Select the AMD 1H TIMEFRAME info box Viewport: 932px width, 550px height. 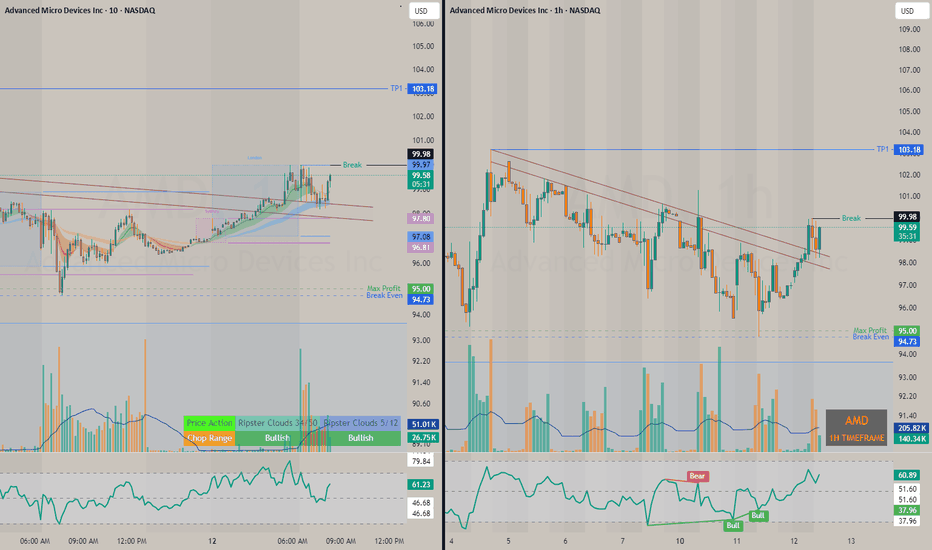(x=857, y=427)
